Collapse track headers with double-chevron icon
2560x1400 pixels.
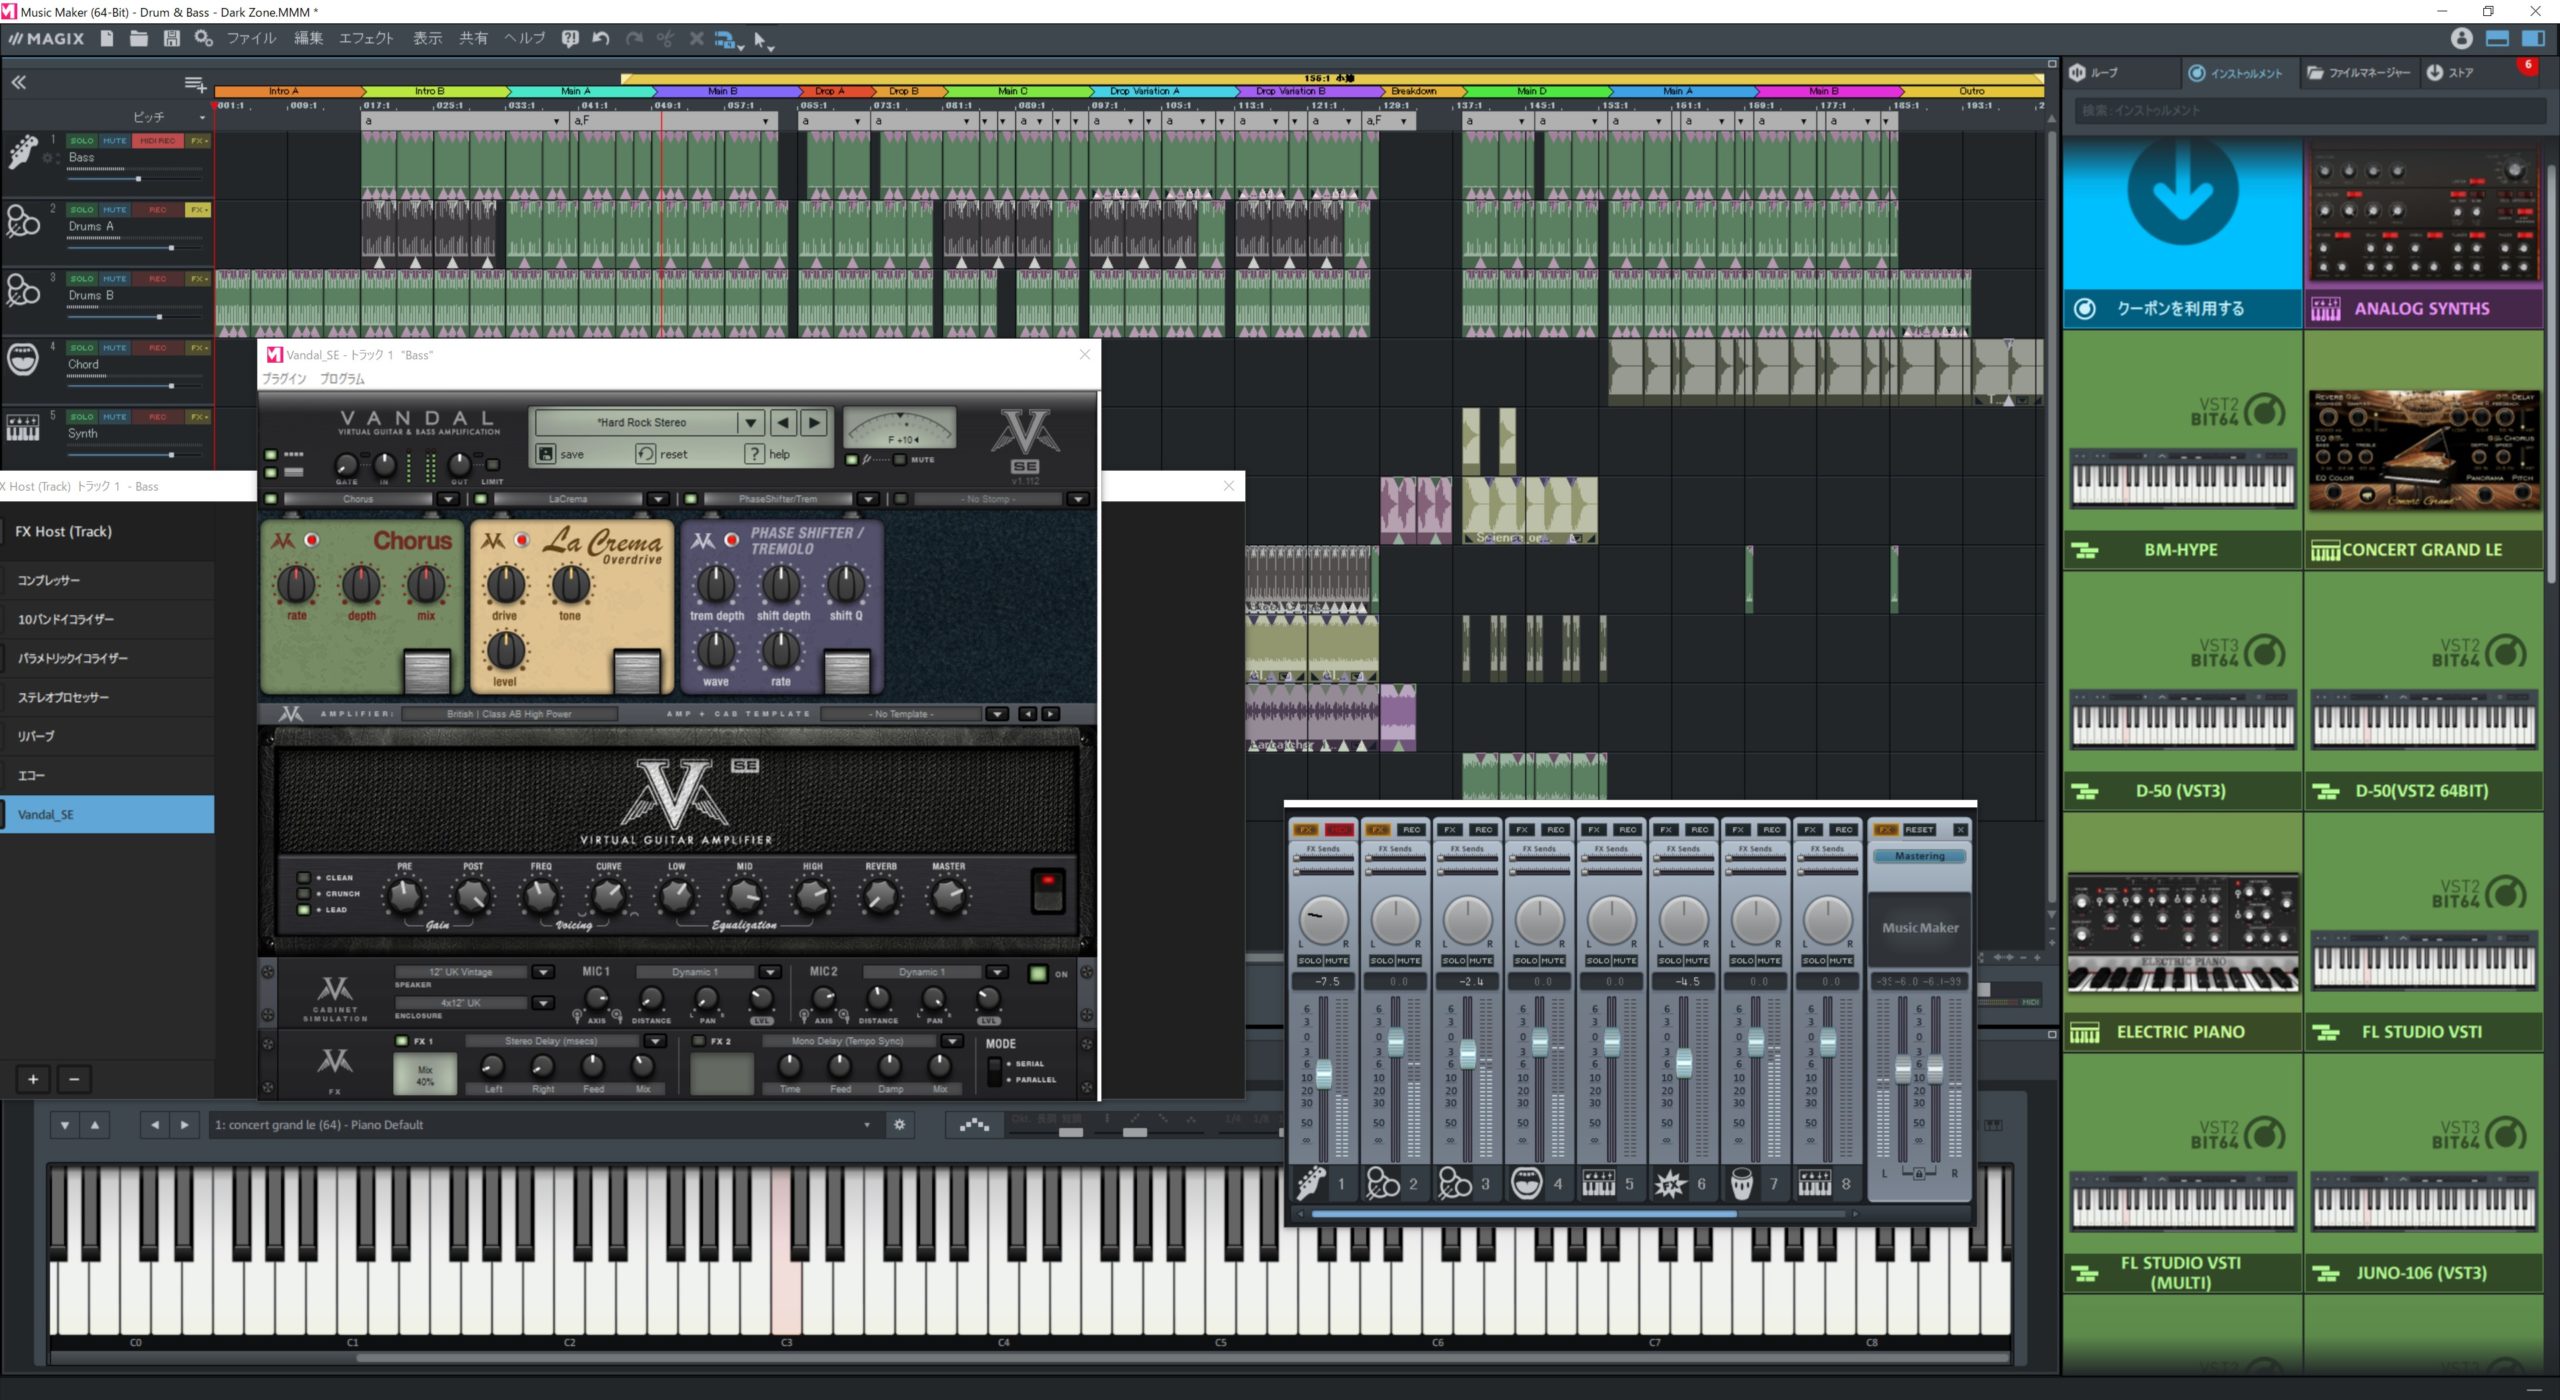pos(18,83)
